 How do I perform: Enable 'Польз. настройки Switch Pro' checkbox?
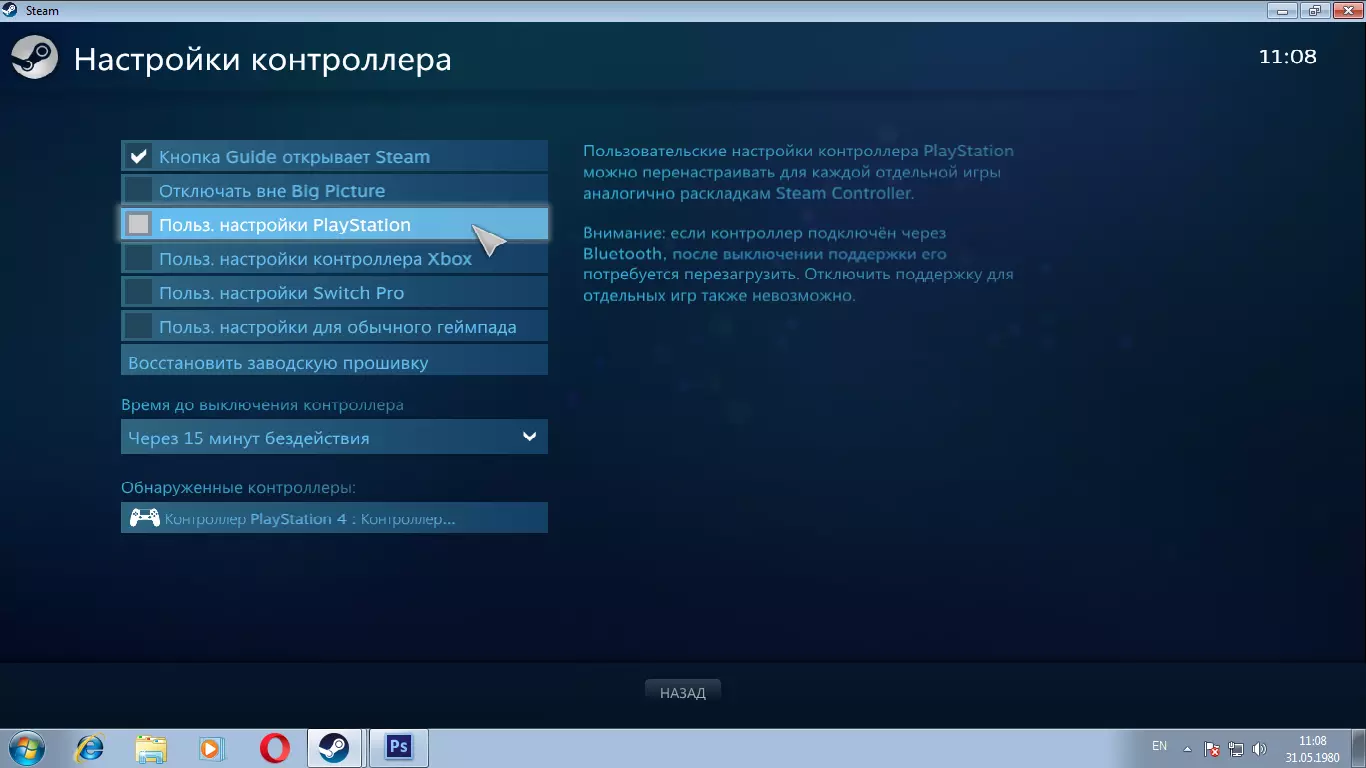(139, 293)
